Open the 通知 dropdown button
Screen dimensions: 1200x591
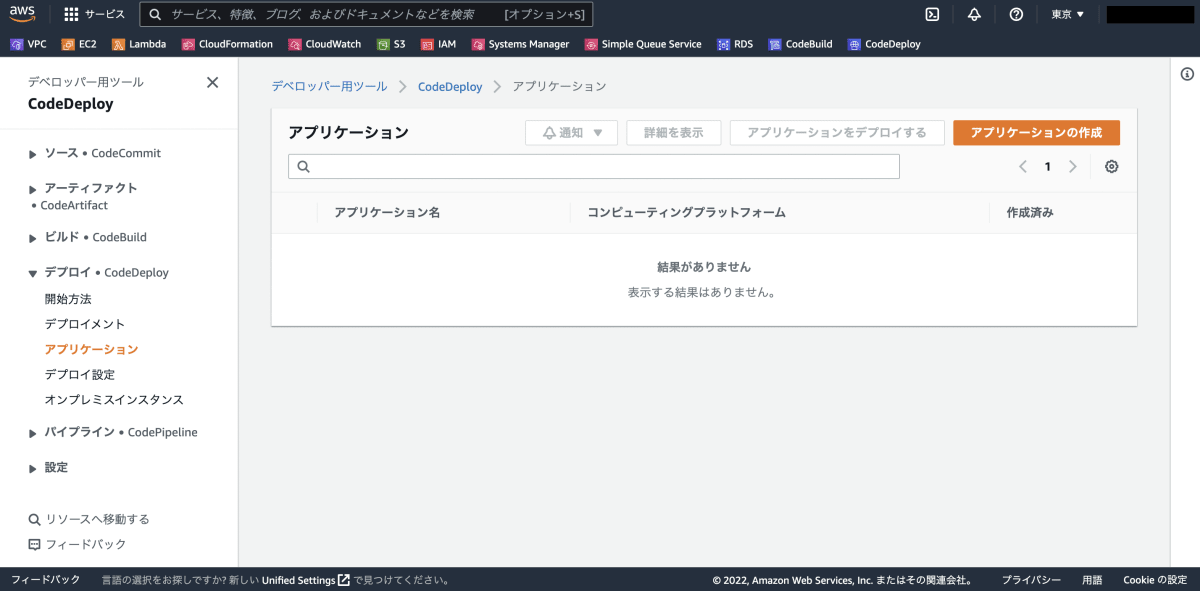571,133
